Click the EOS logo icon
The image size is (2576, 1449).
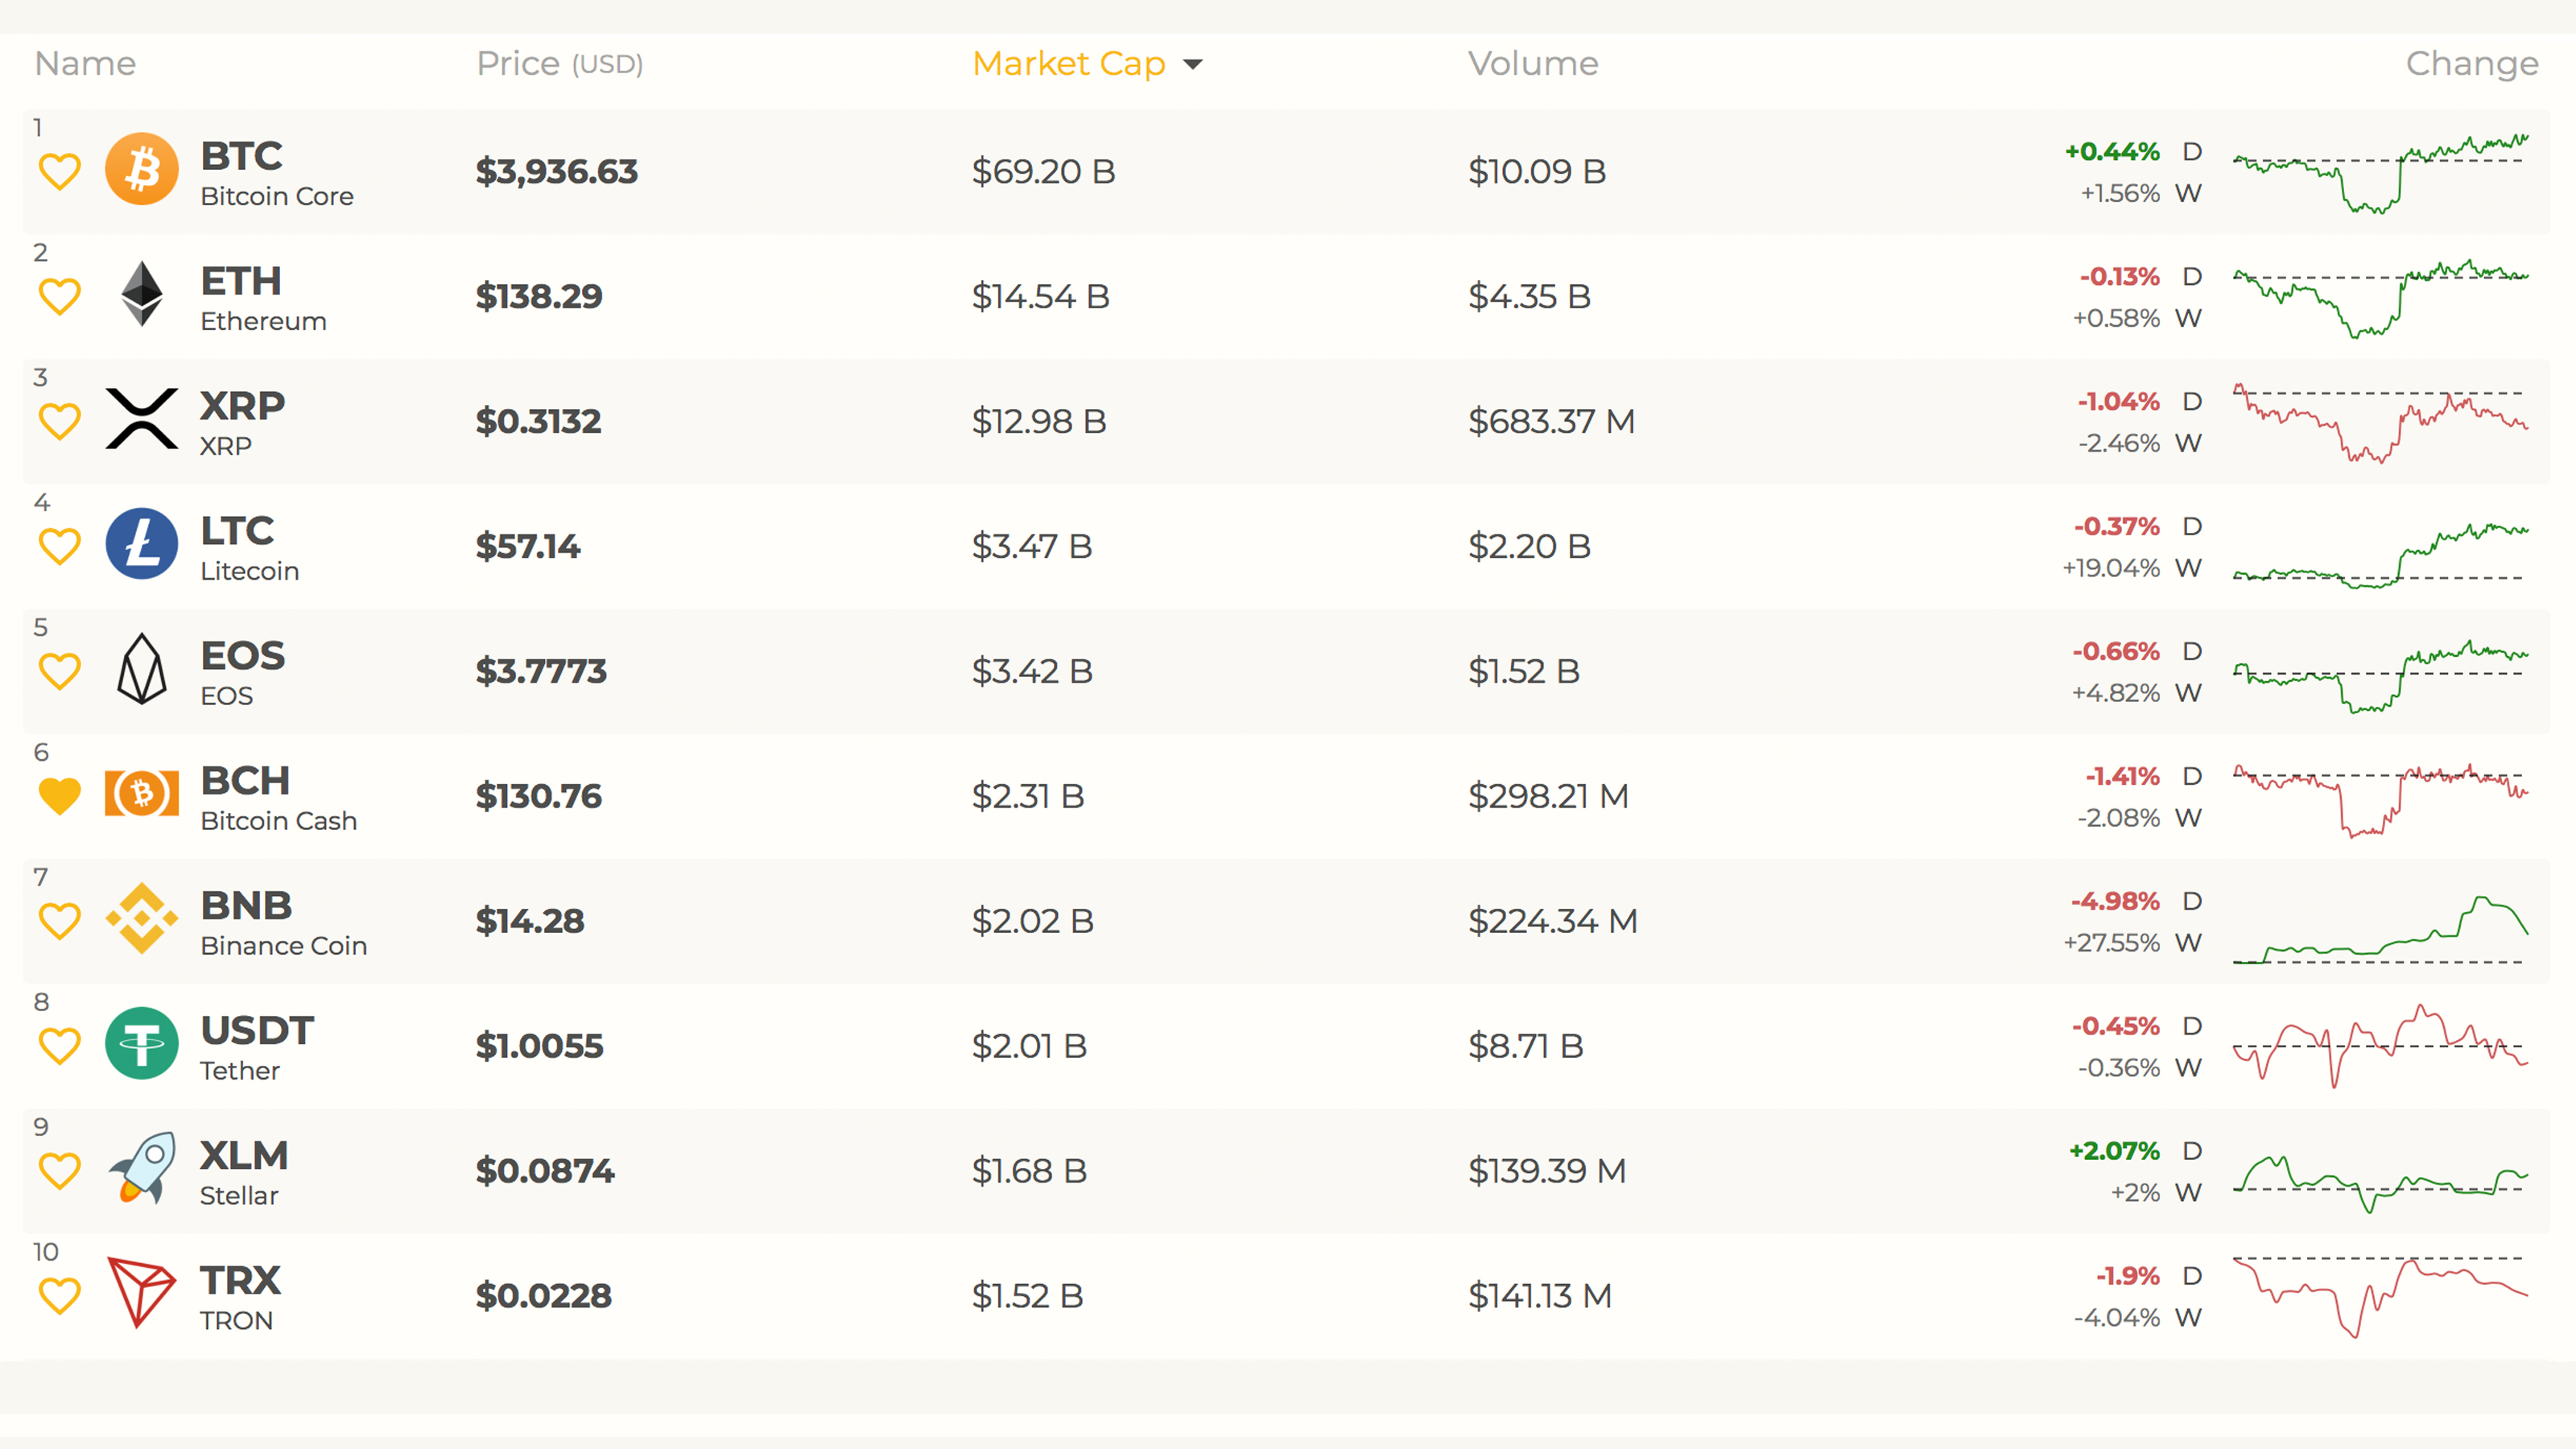pyautogui.click(x=141, y=669)
